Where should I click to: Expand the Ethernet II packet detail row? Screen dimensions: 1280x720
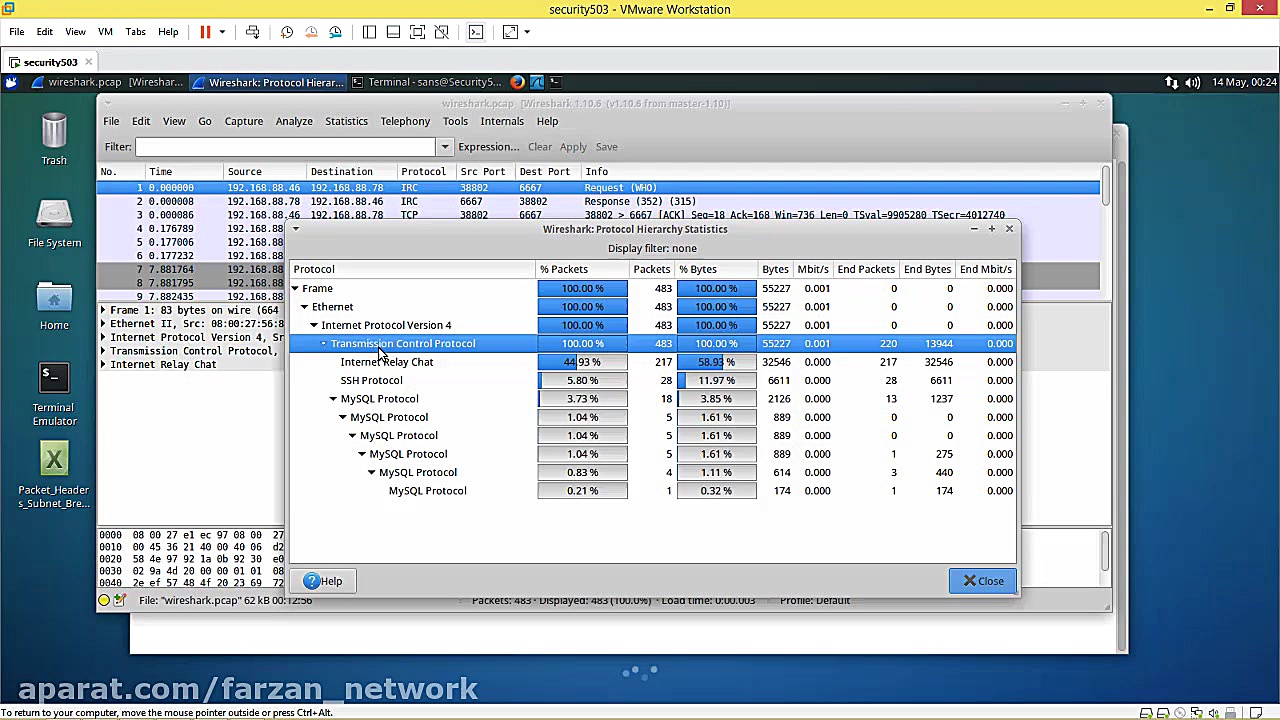click(103, 324)
